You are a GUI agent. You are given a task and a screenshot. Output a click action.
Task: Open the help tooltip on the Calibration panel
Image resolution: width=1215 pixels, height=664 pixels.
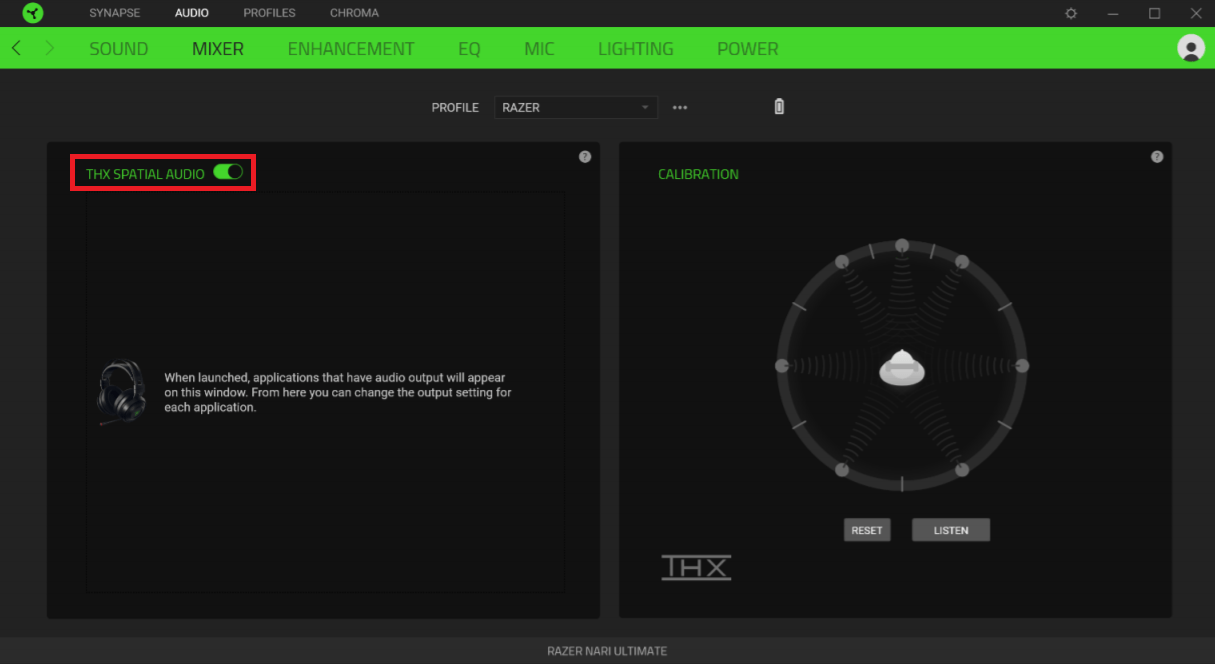tap(1157, 156)
